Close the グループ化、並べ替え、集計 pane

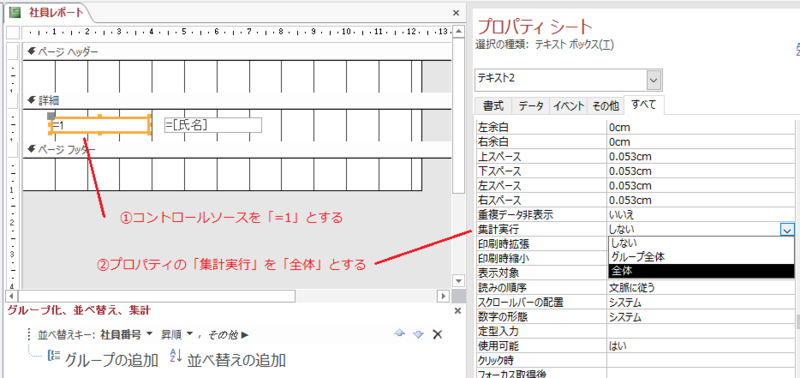[x=457, y=311]
